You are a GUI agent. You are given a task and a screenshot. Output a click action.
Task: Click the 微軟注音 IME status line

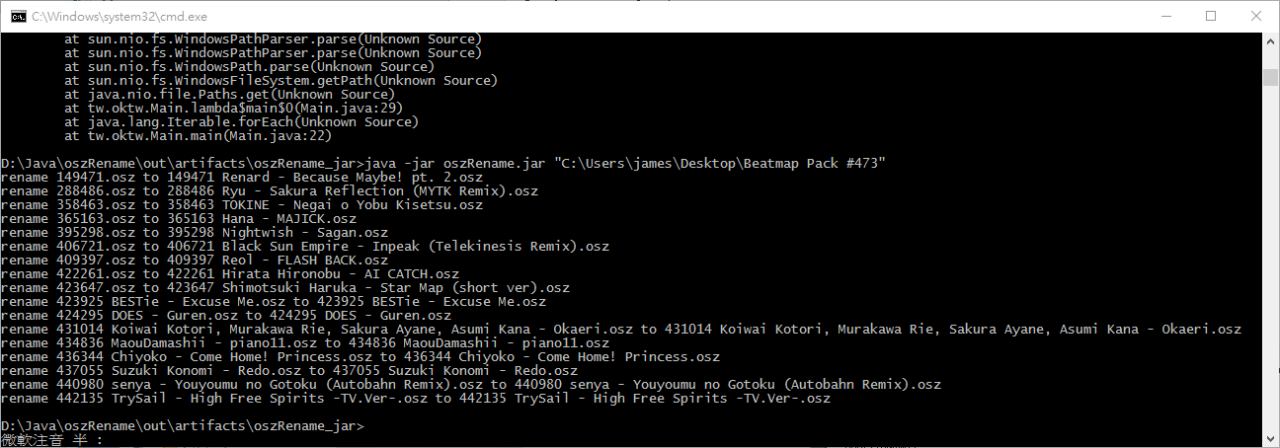pos(52,440)
